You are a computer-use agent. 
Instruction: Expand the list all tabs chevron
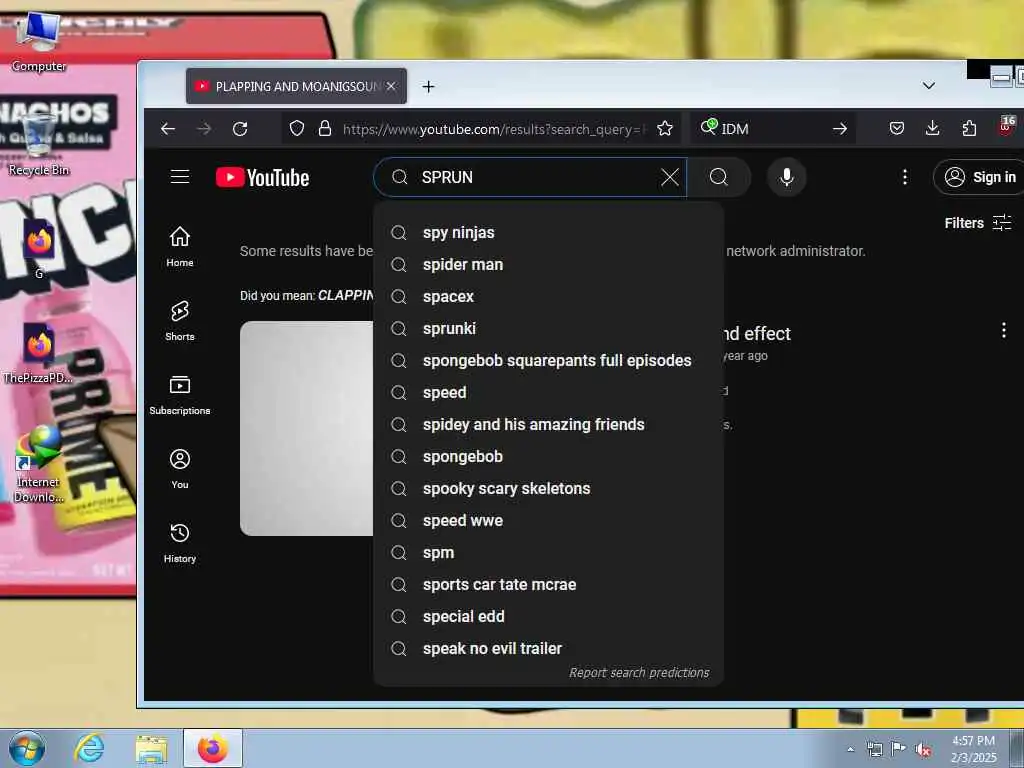click(x=929, y=86)
